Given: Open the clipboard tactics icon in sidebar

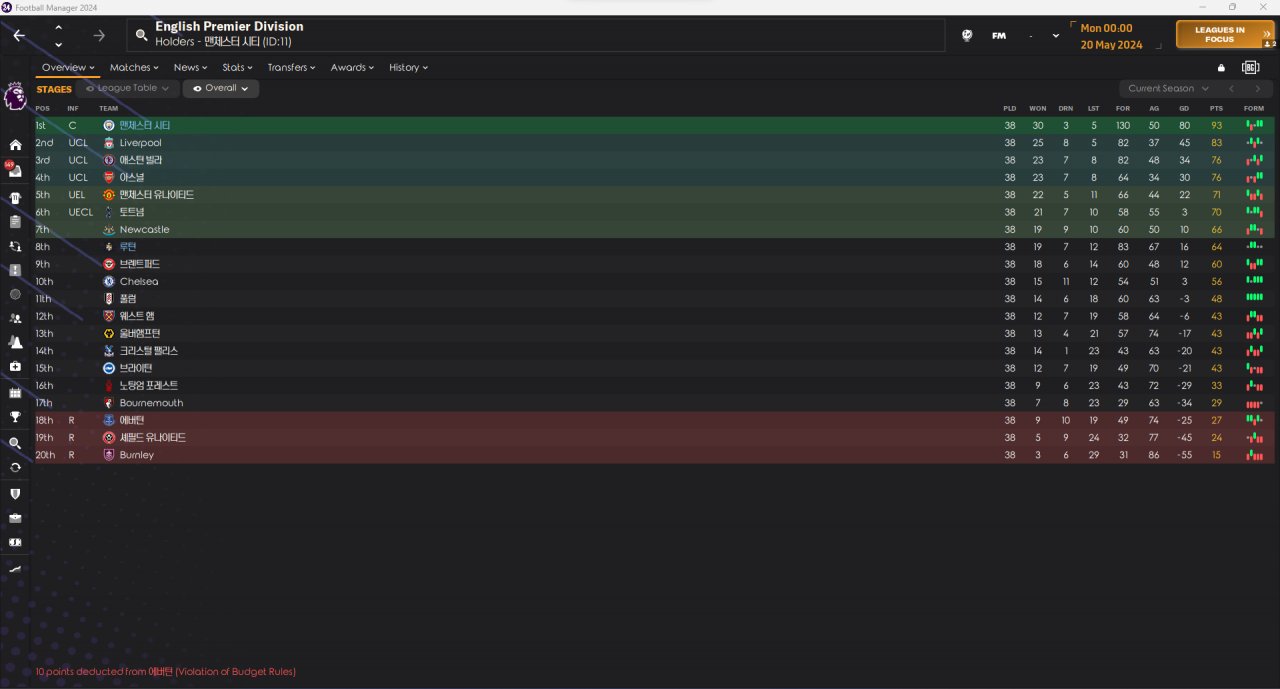Looking at the screenshot, I should [x=15, y=221].
